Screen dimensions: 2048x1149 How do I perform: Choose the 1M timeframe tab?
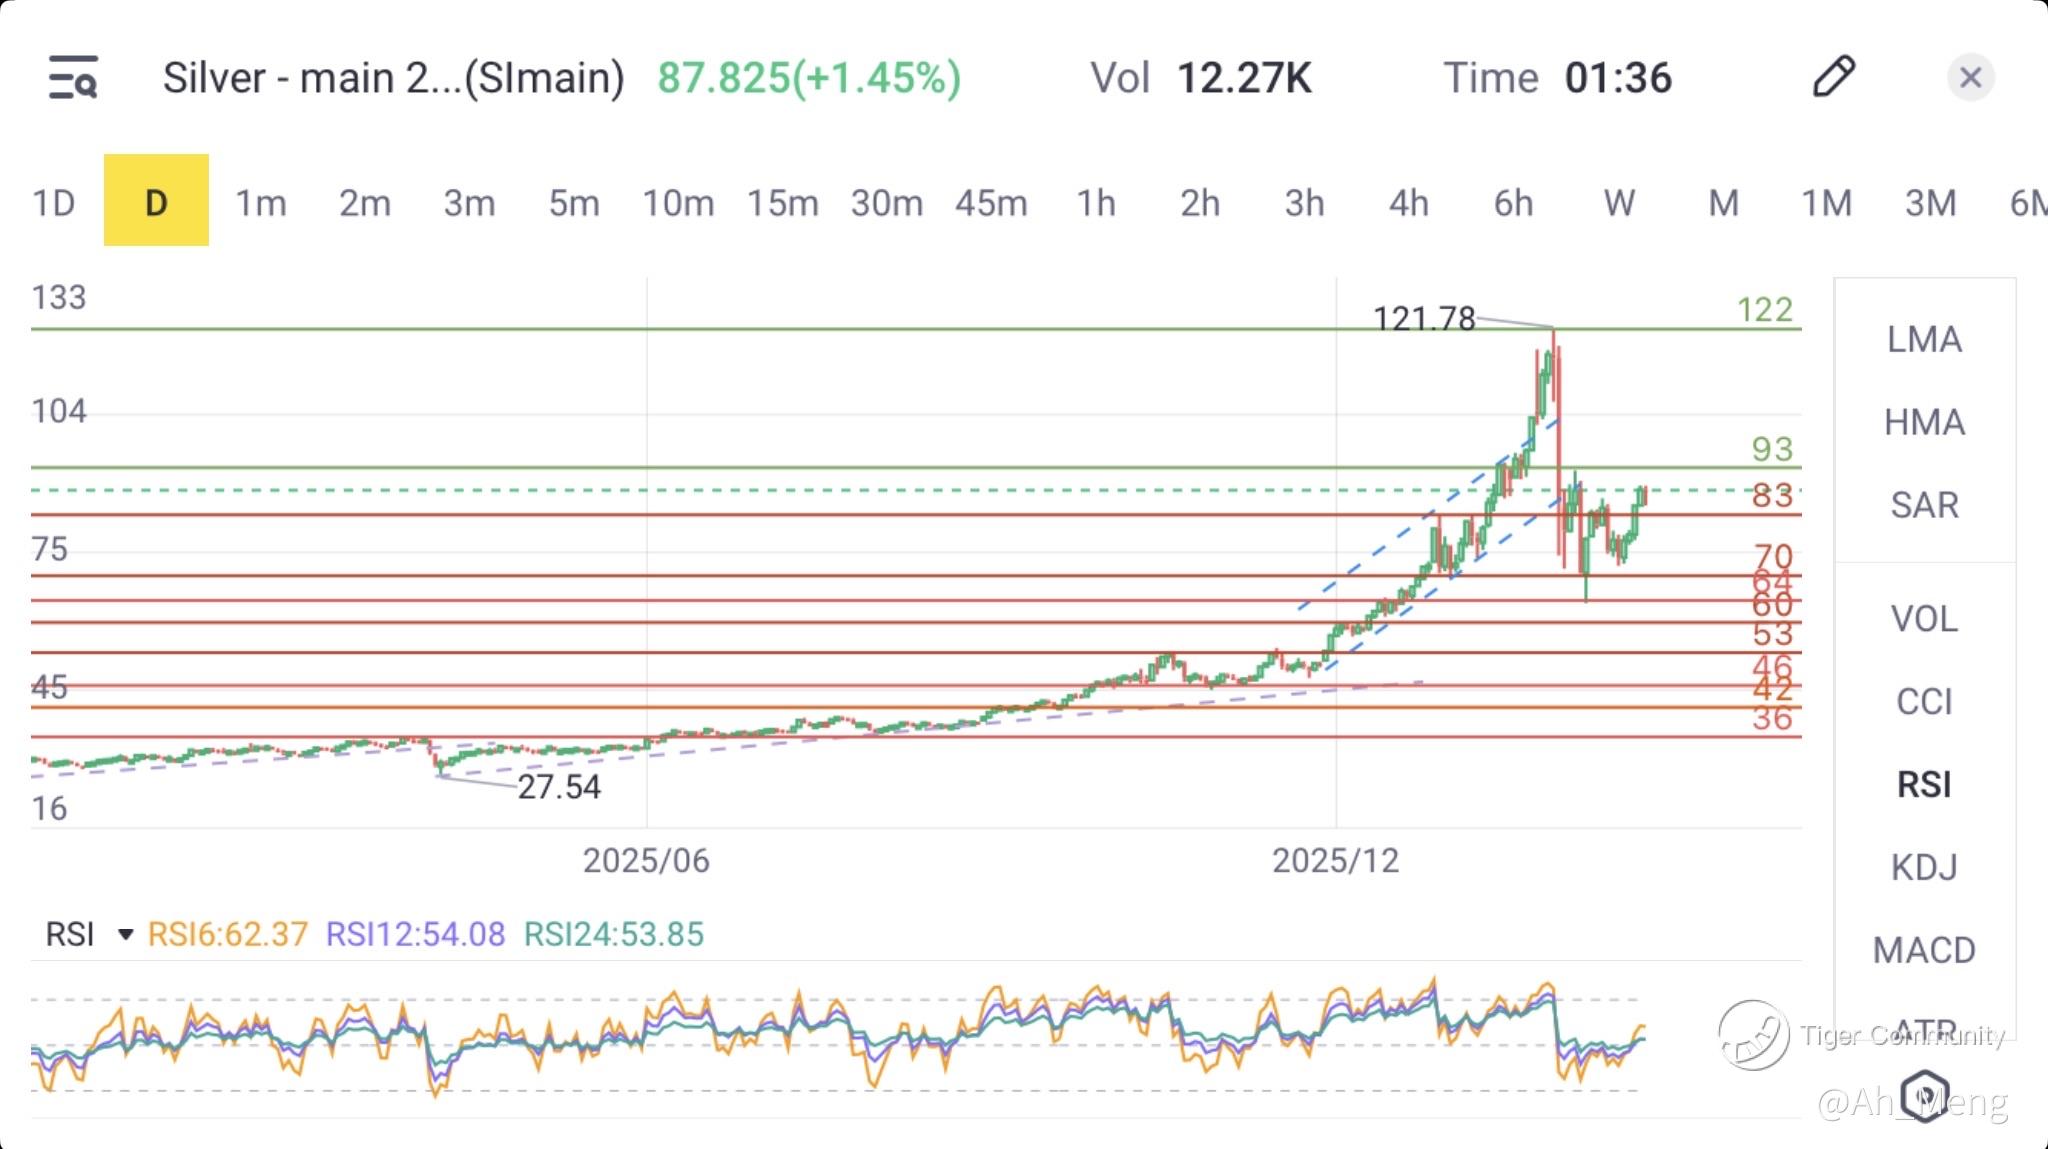(1826, 203)
